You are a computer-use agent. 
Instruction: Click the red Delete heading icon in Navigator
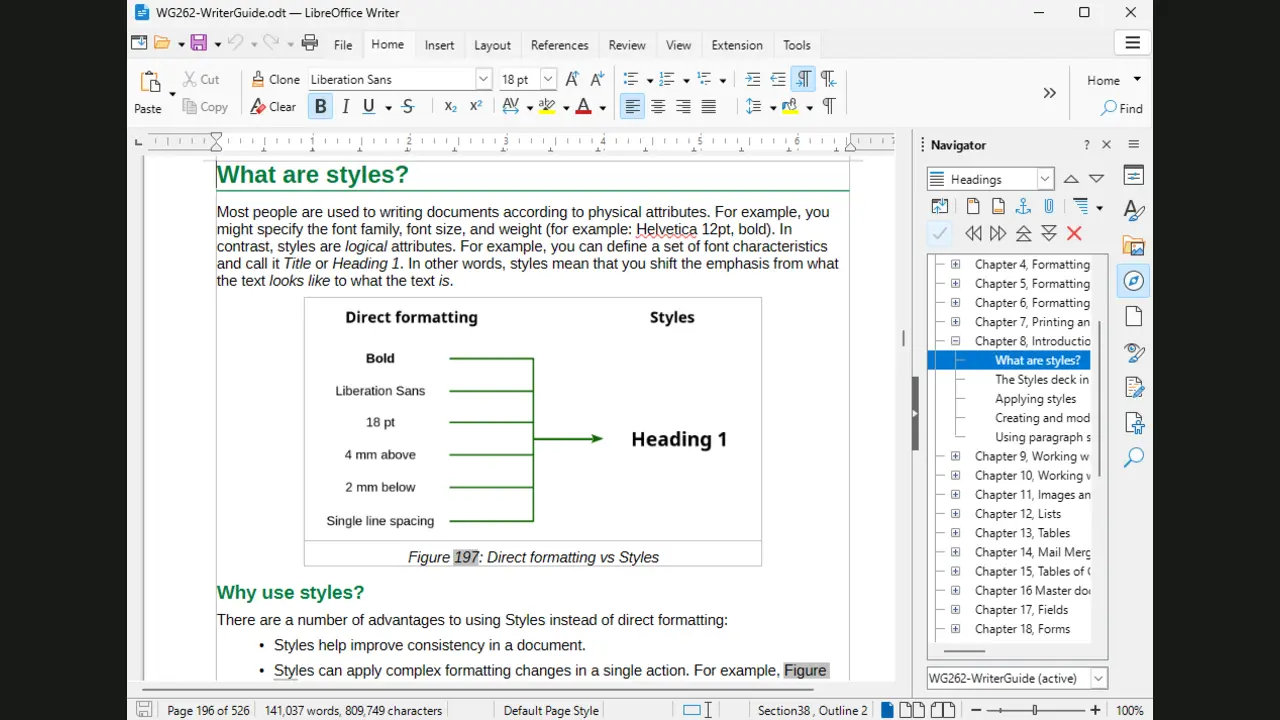click(x=1074, y=233)
